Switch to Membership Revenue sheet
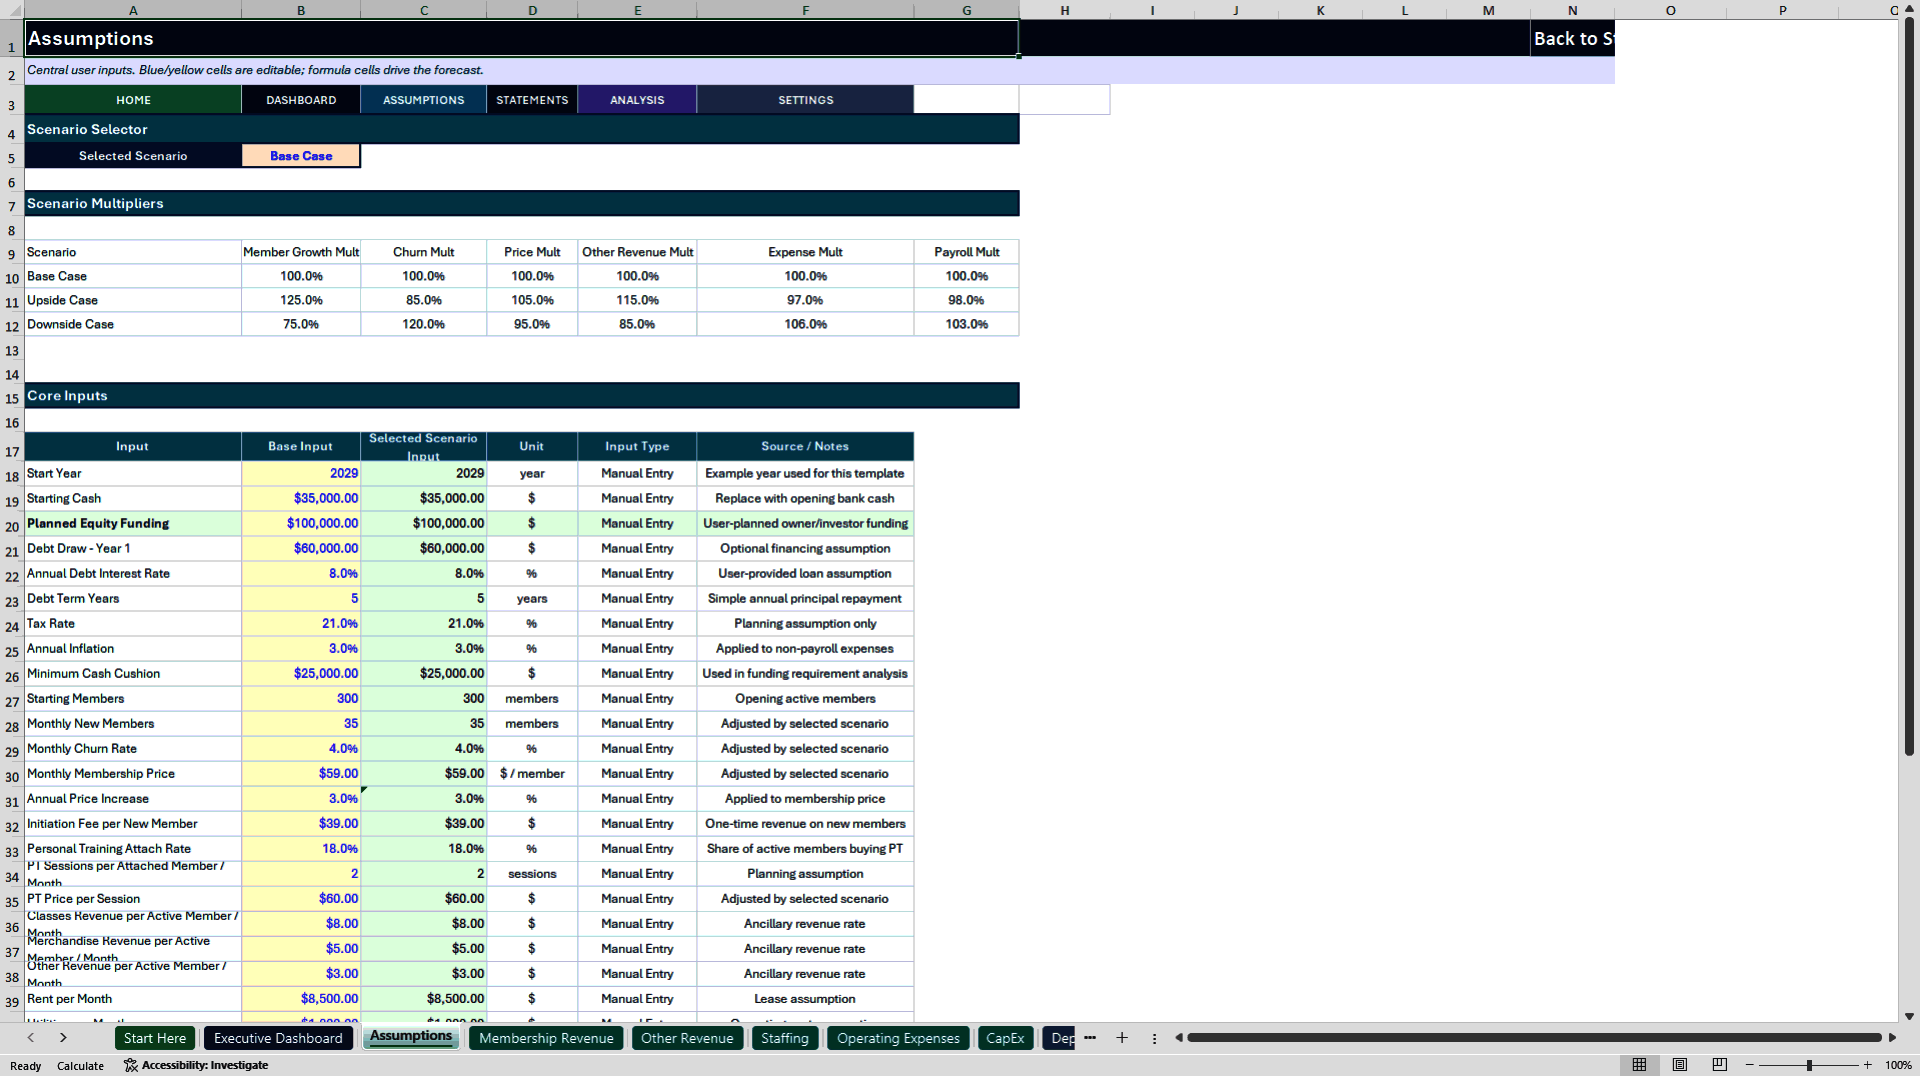Viewport: 1920px width, 1076px height. click(546, 1038)
